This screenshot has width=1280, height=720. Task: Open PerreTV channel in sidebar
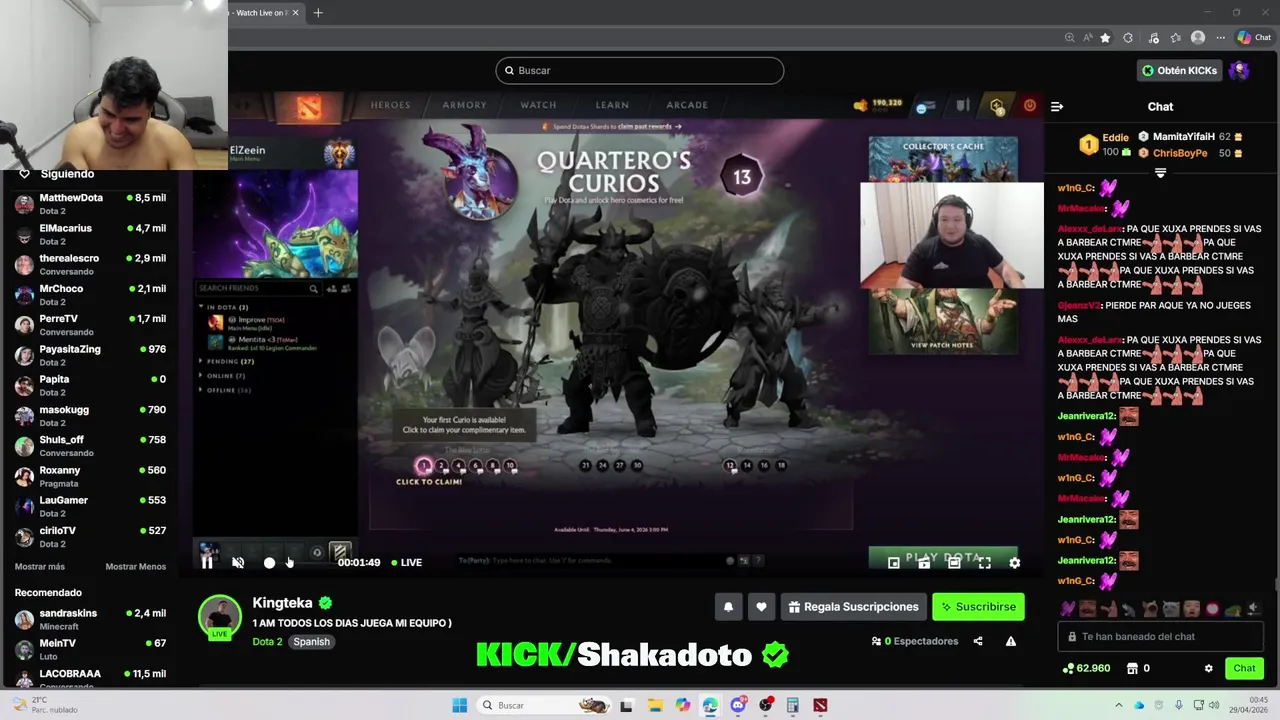(x=90, y=325)
